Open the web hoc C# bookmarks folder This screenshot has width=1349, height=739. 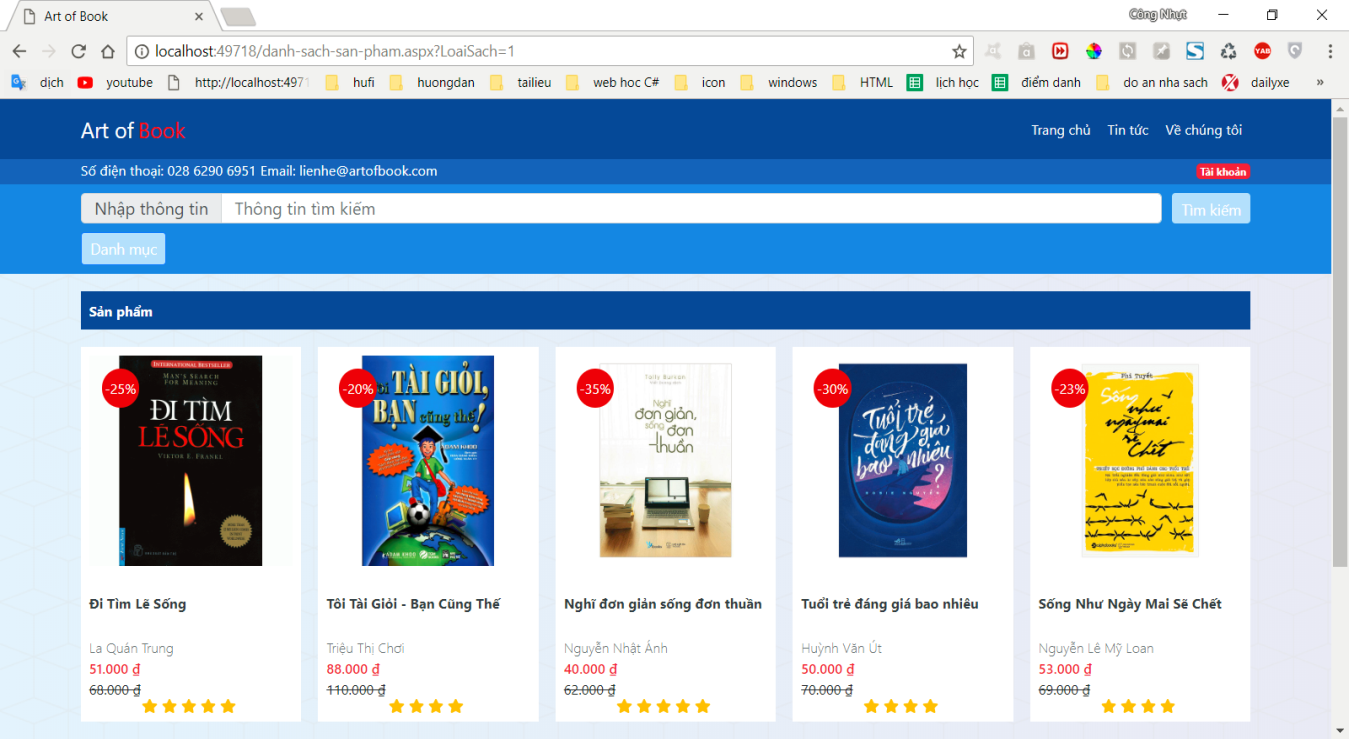click(613, 82)
